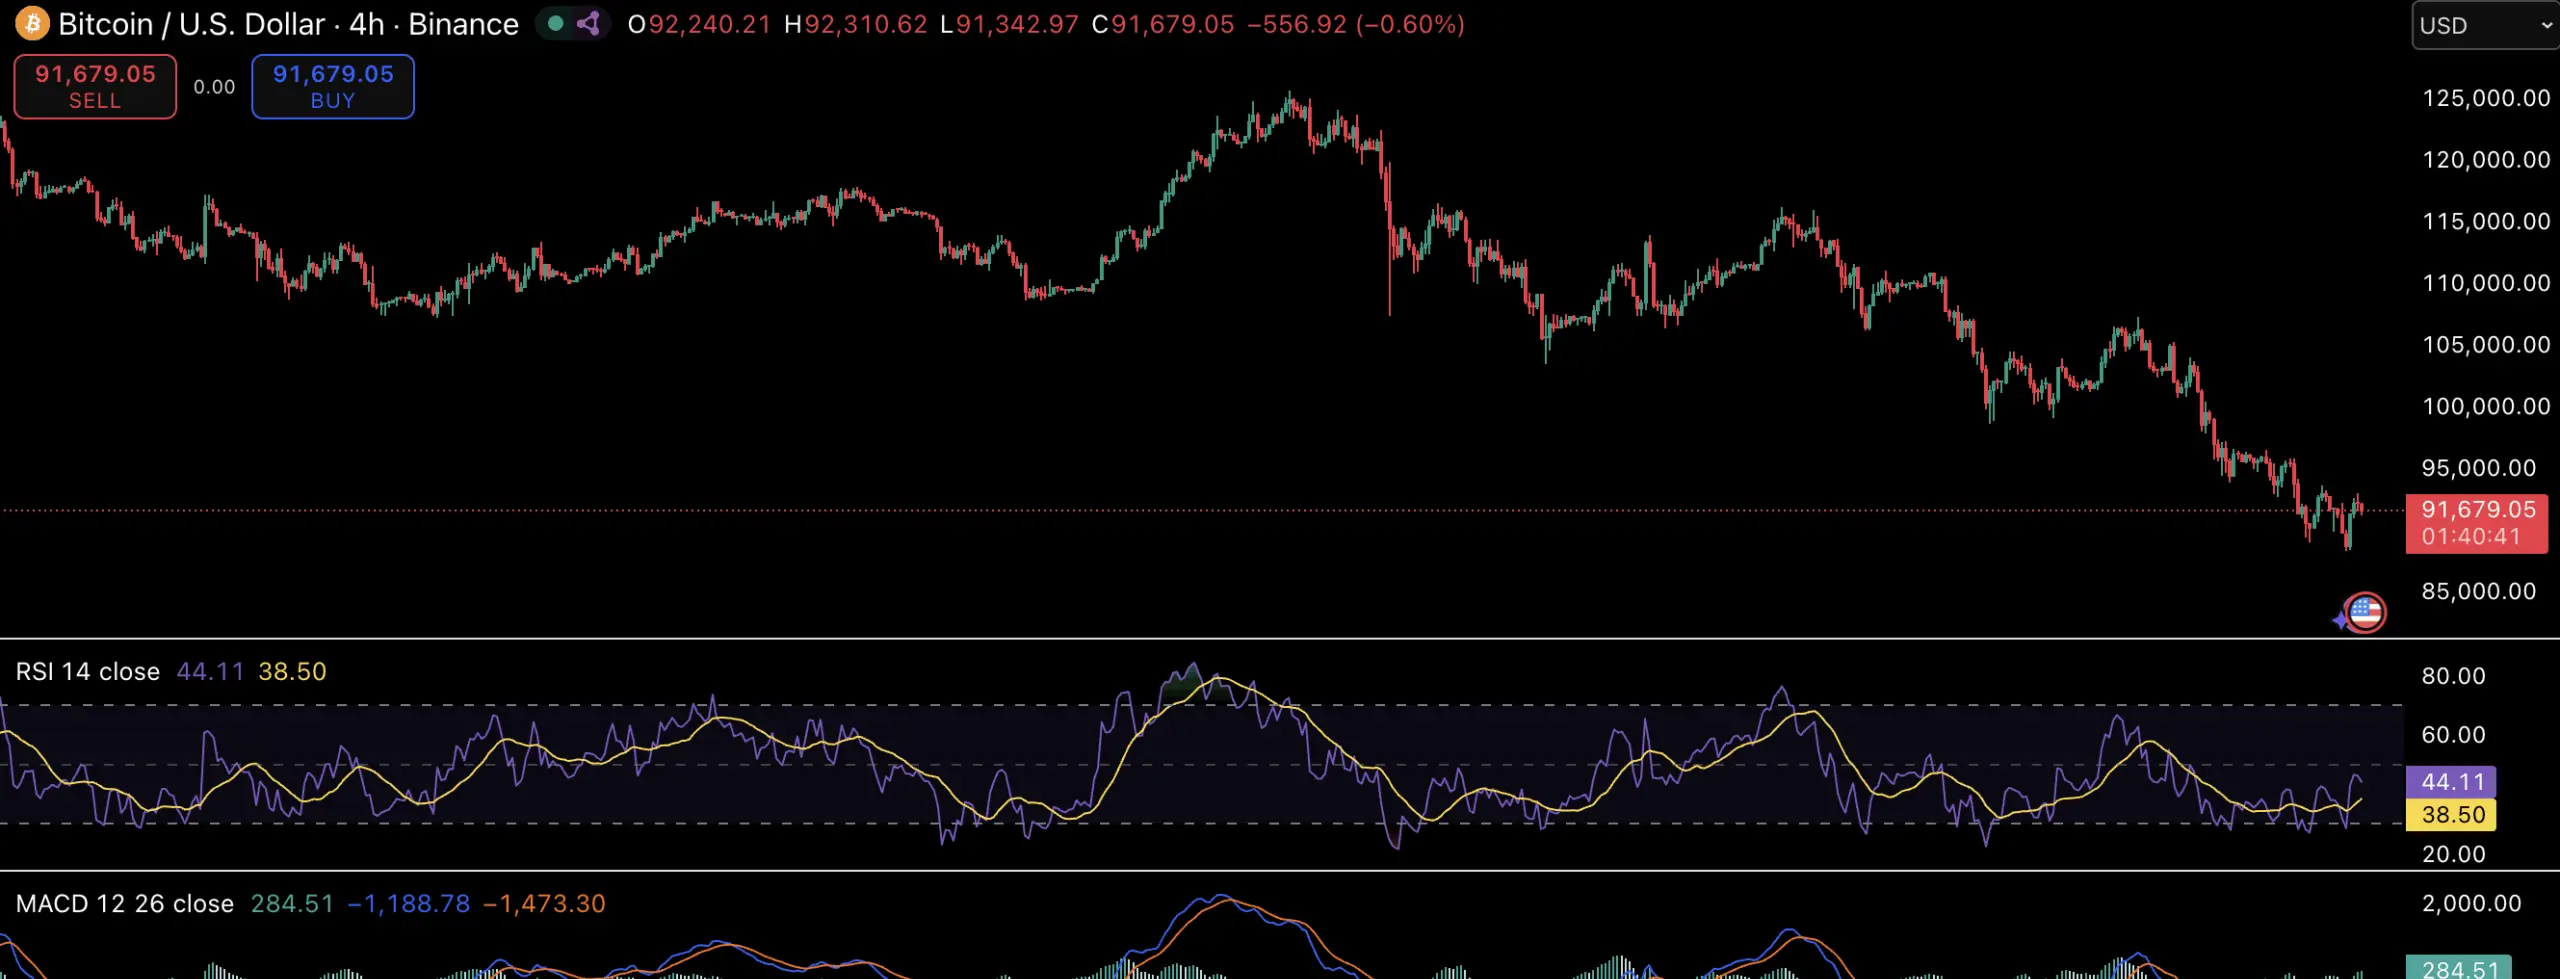Click the yellow 38.50 RSI legend value

pyautogui.click(x=292, y=672)
